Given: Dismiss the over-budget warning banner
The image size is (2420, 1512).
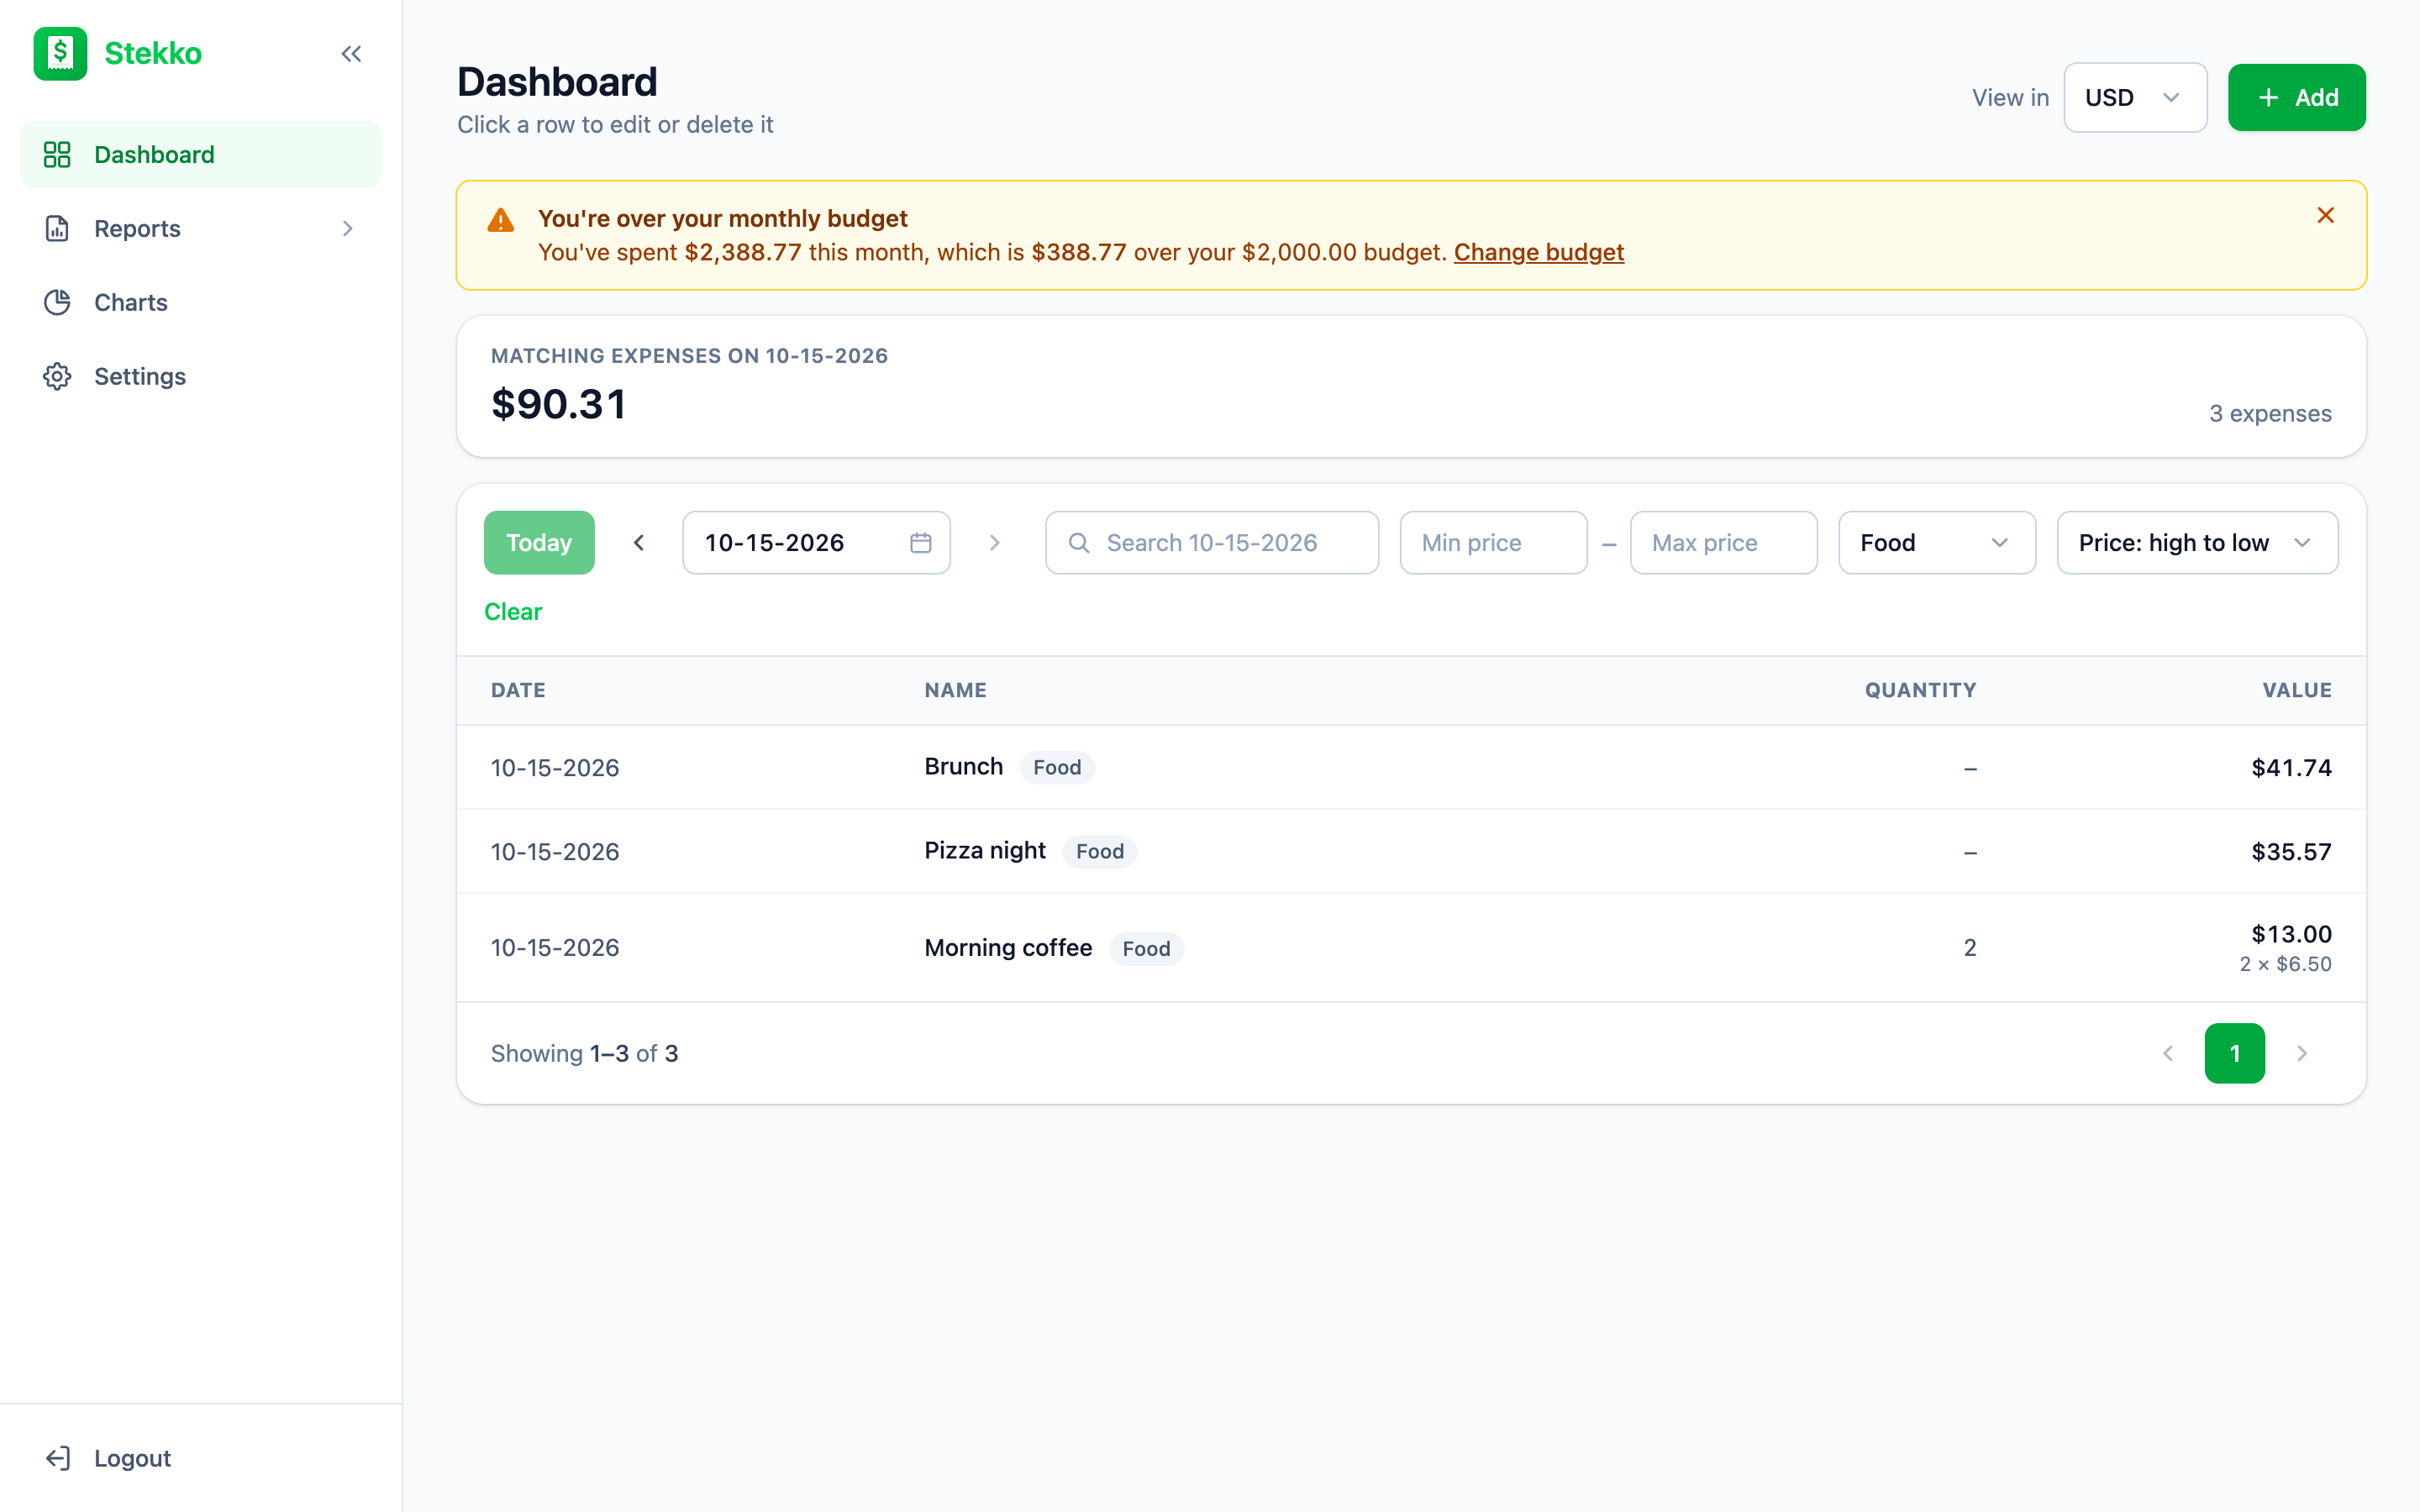Looking at the screenshot, I should pos(2325,215).
